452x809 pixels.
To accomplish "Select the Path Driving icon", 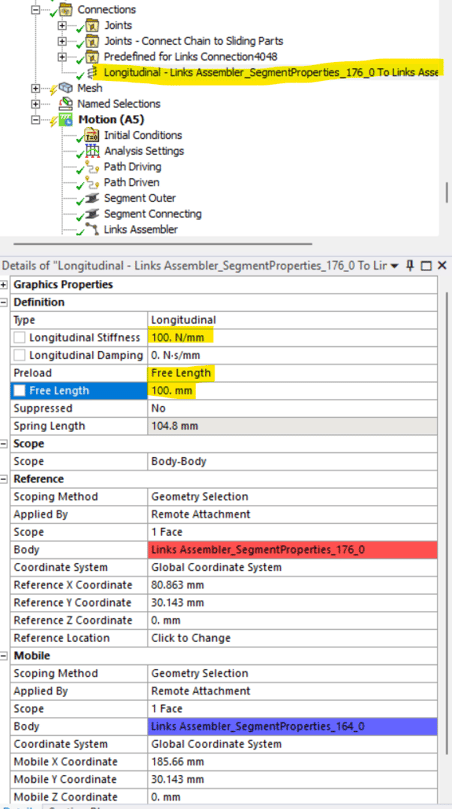I will click(x=92, y=167).
